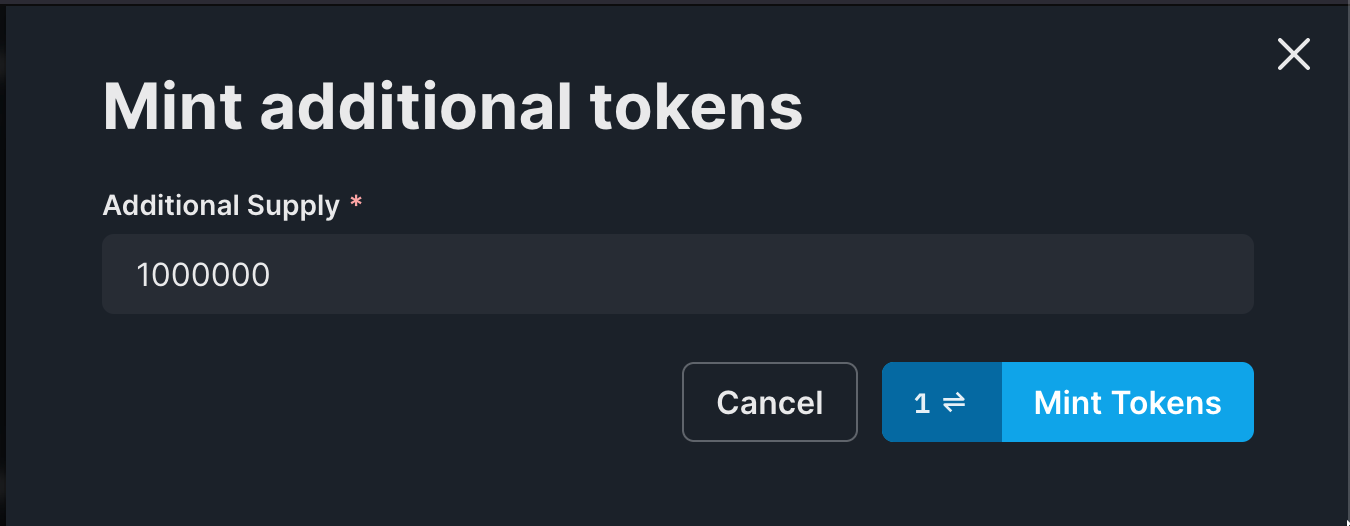Click the outlined Cancel button
The image size is (1350, 526).
(x=769, y=402)
